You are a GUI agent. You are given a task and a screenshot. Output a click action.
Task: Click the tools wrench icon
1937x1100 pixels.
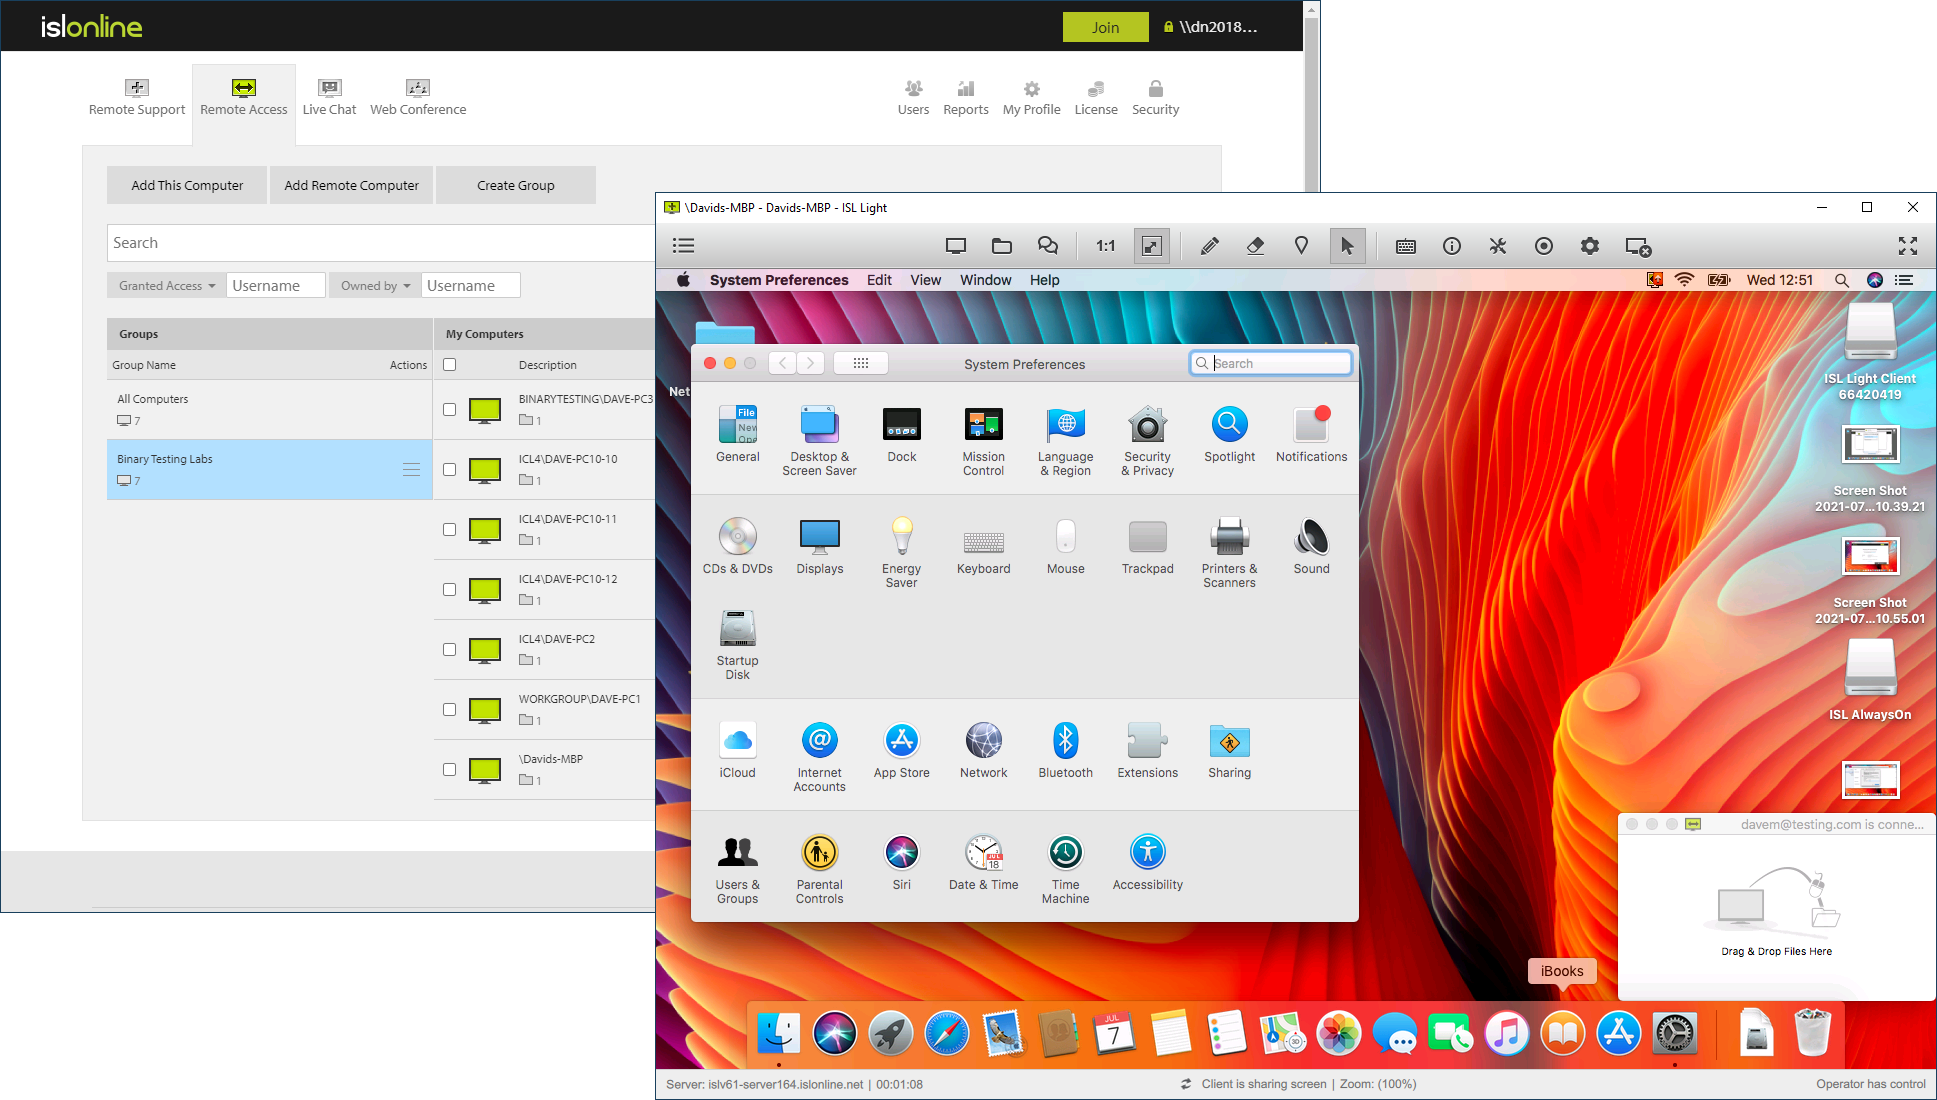pos(1498,246)
